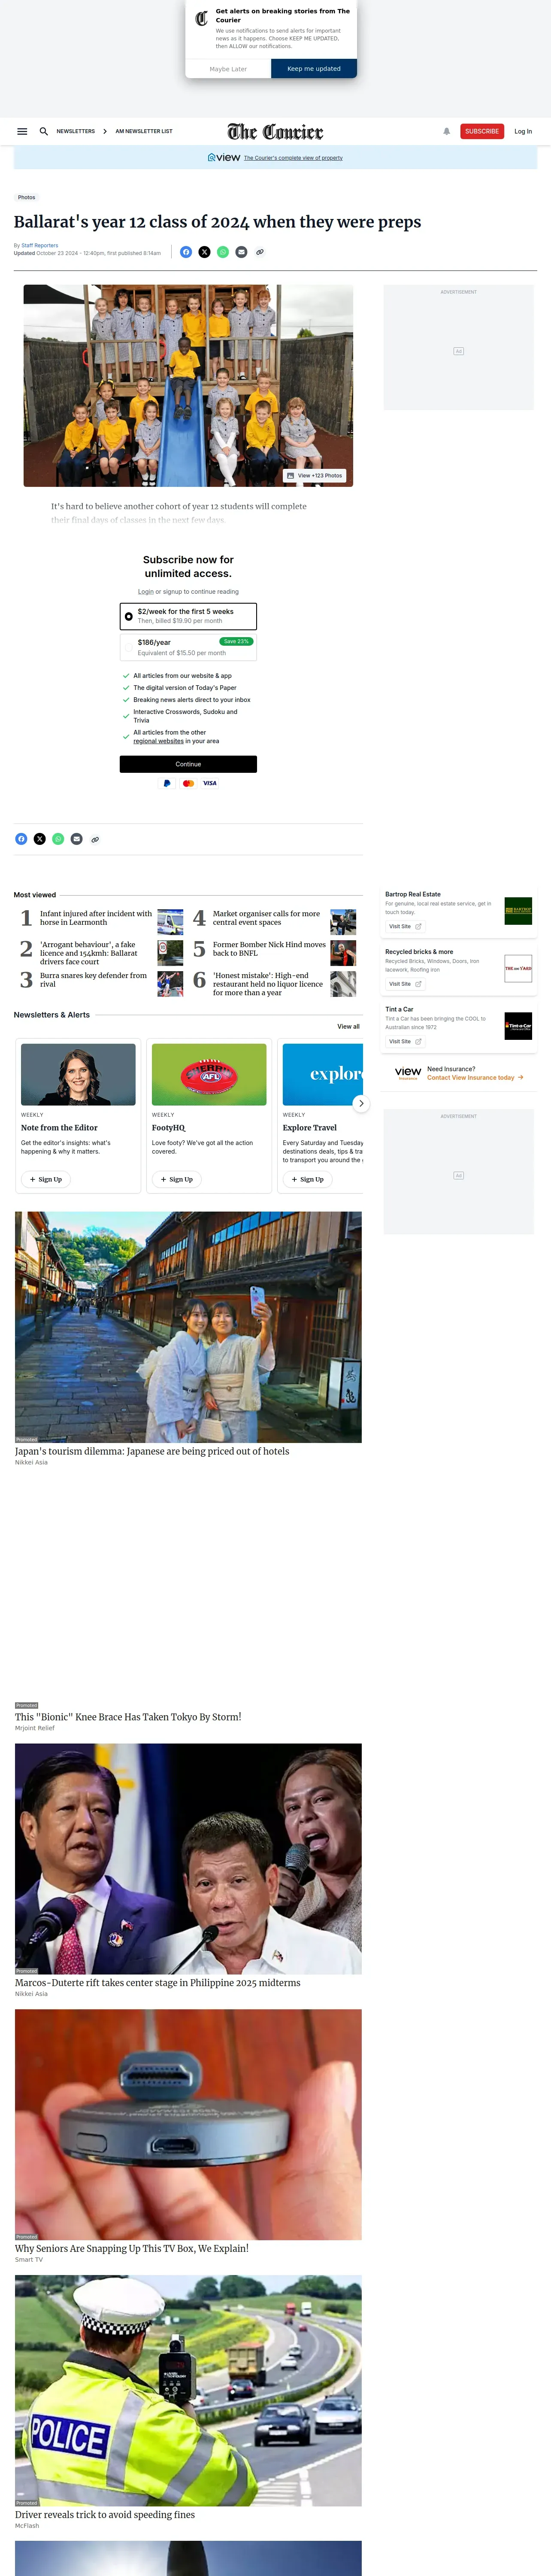Click View all newsletters link
The height and width of the screenshot is (2576, 551).
click(x=348, y=1026)
